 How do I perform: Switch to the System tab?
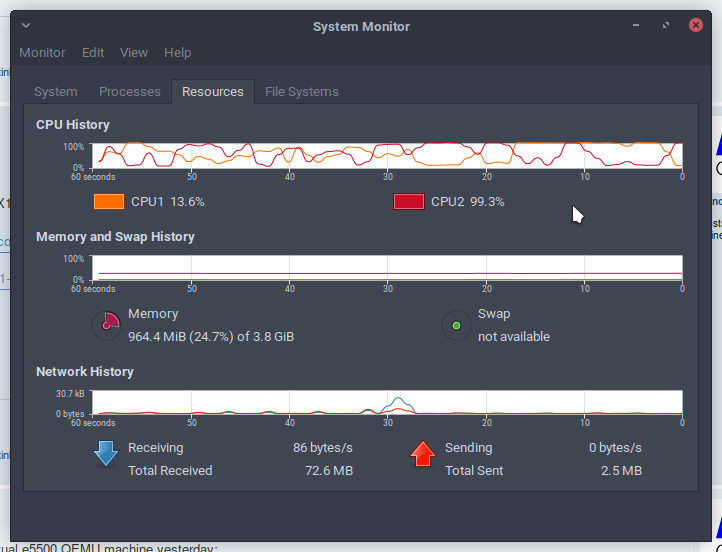[56, 91]
